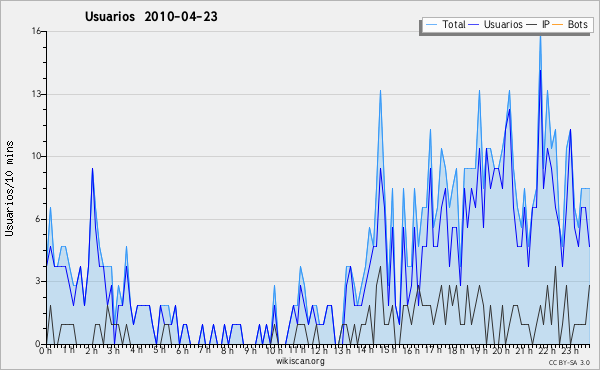Click the y-axis label 'Usuarios/10 mins'
The height and width of the screenshot is (370, 600).
9,188
